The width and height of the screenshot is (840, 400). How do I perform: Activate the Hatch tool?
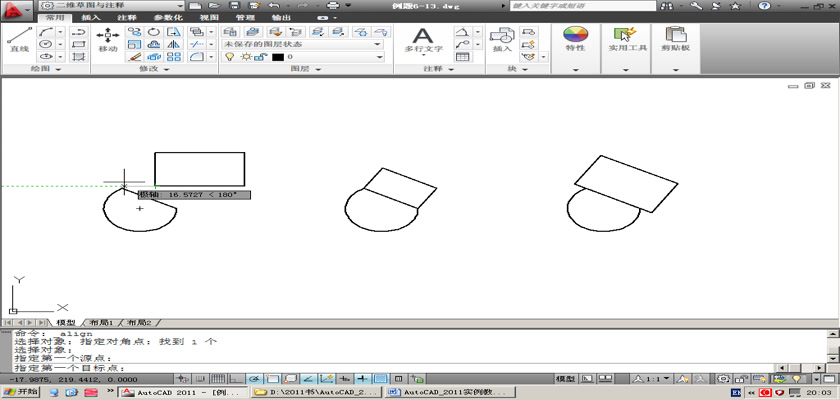point(79,57)
